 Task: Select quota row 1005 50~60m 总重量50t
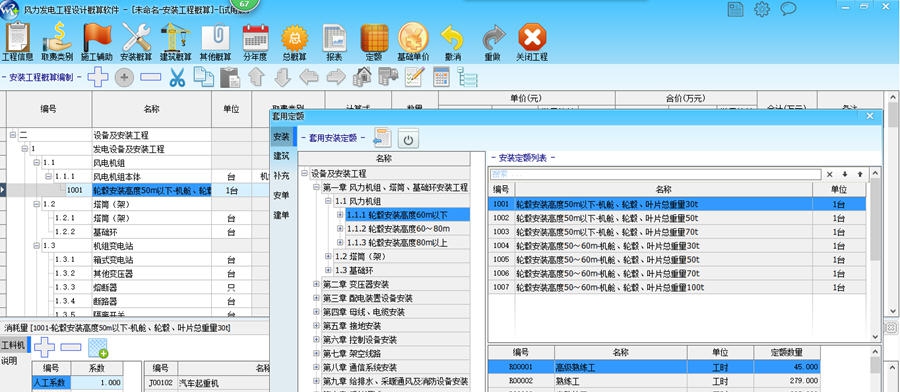click(677, 259)
